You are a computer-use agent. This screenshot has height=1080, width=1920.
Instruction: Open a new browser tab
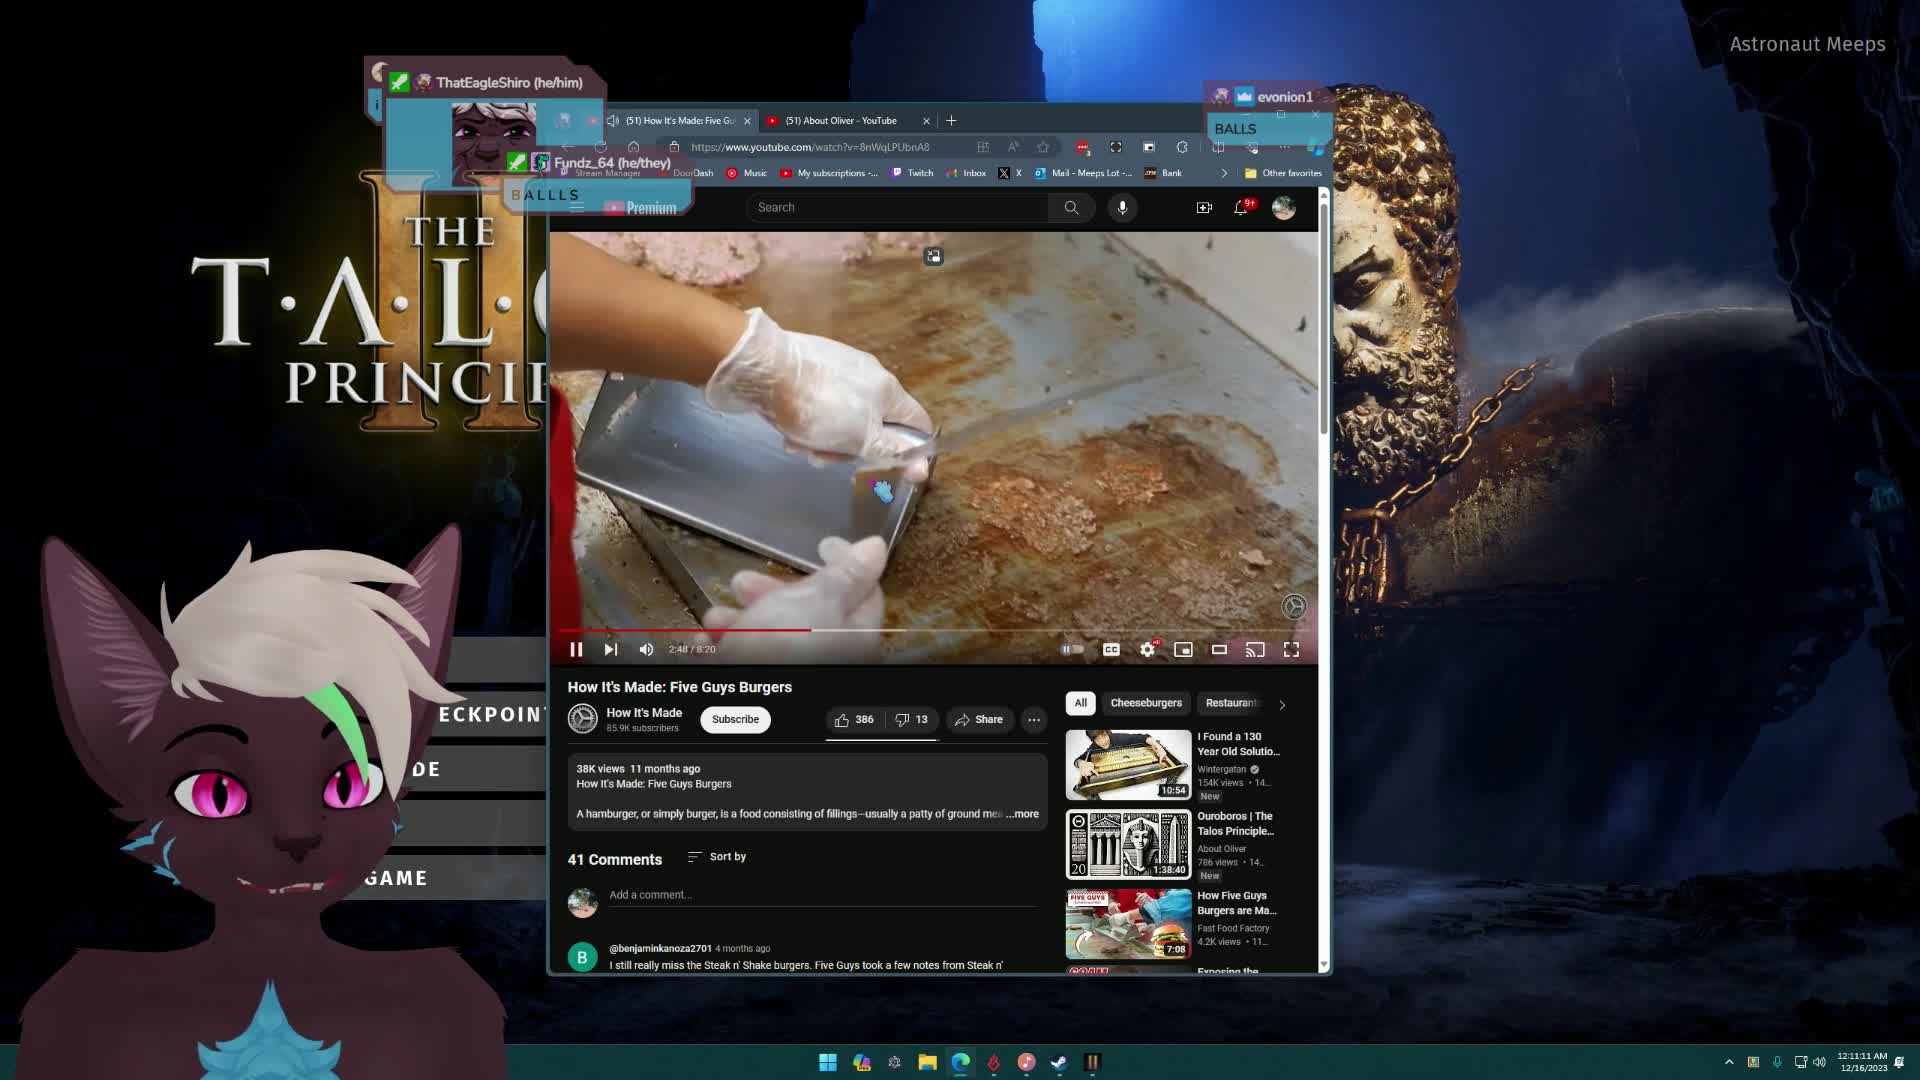pos(951,121)
